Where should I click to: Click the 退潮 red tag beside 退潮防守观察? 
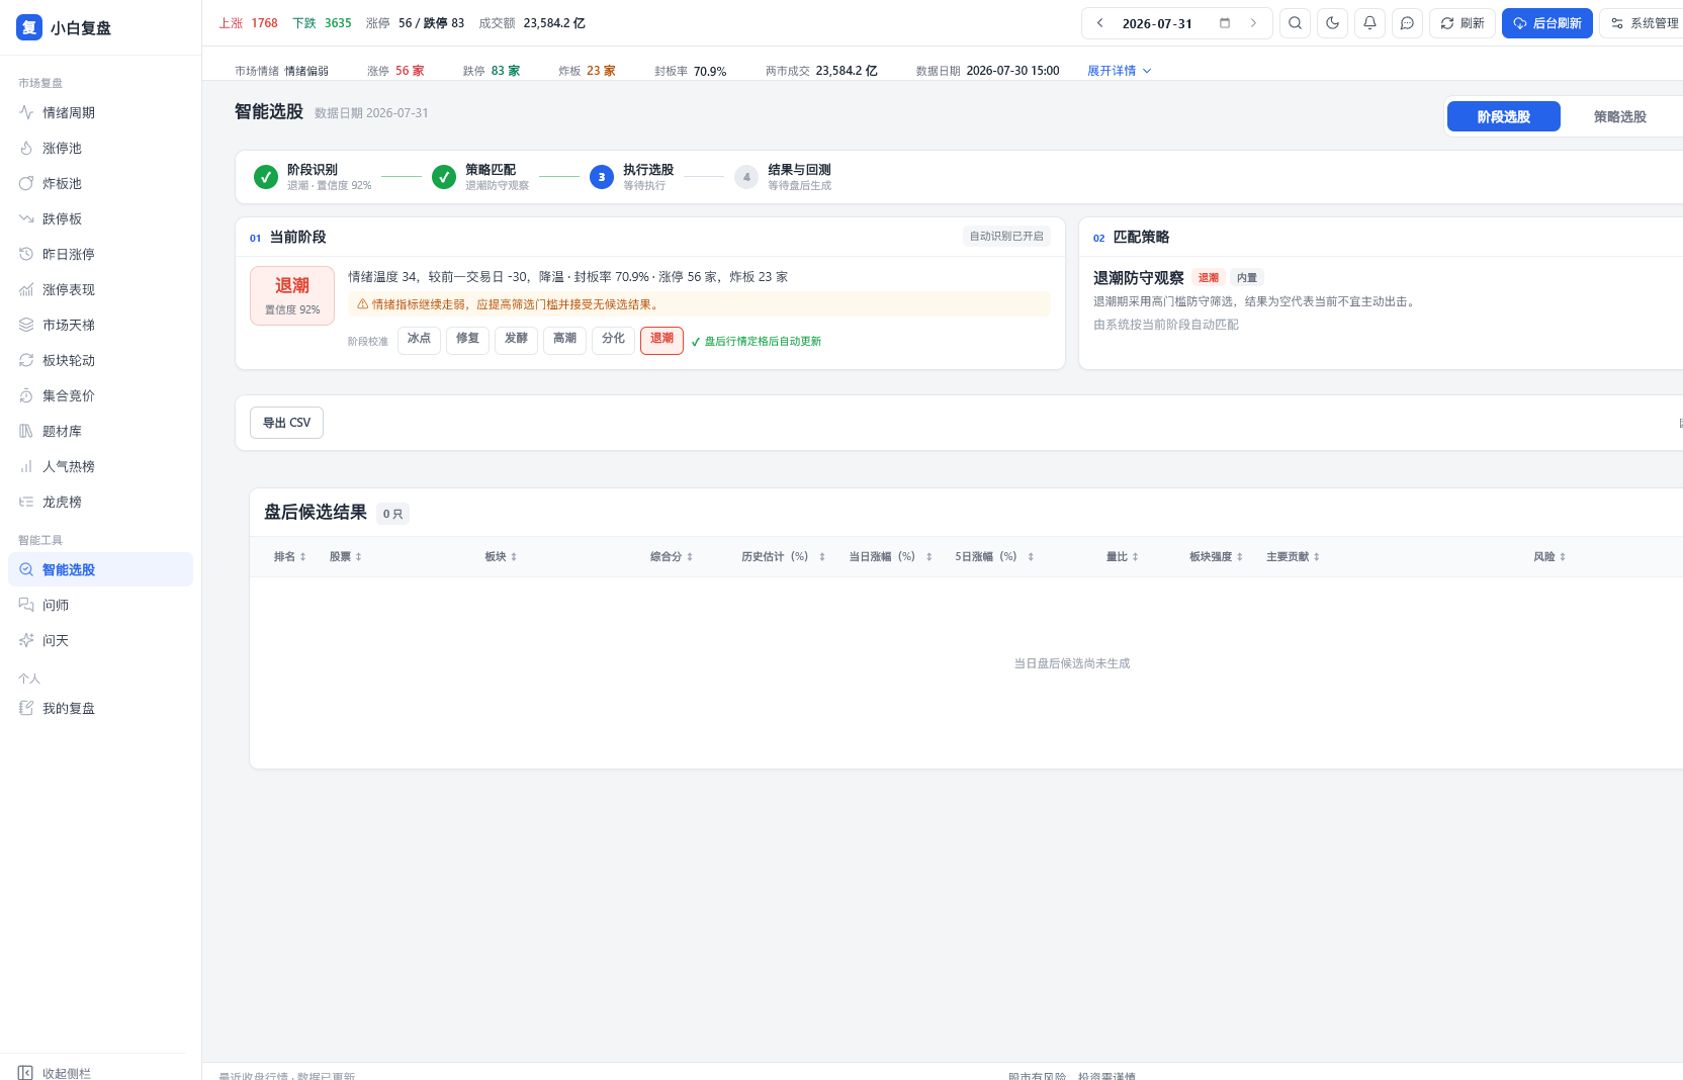[x=1209, y=278]
